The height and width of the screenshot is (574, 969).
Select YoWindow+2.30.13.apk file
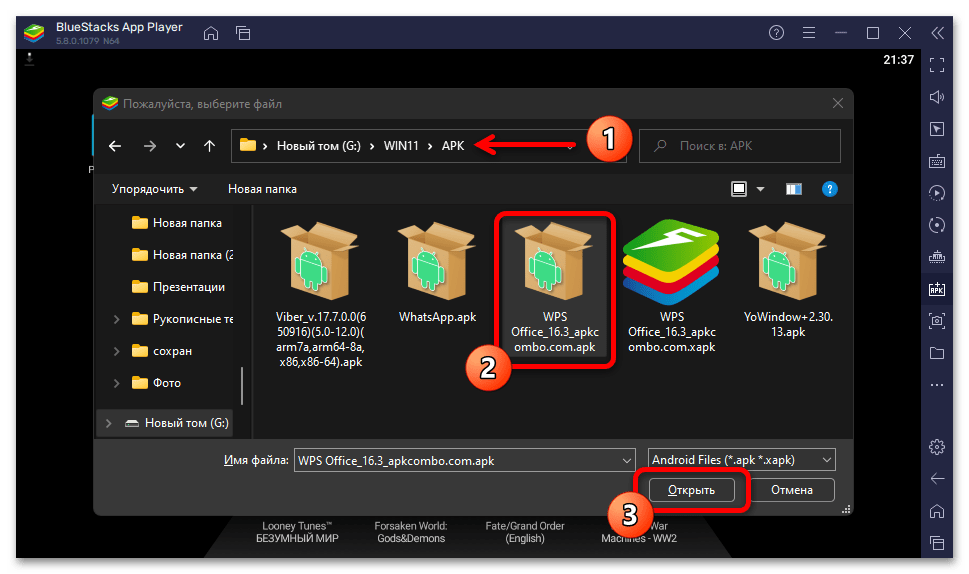[x=788, y=280]
